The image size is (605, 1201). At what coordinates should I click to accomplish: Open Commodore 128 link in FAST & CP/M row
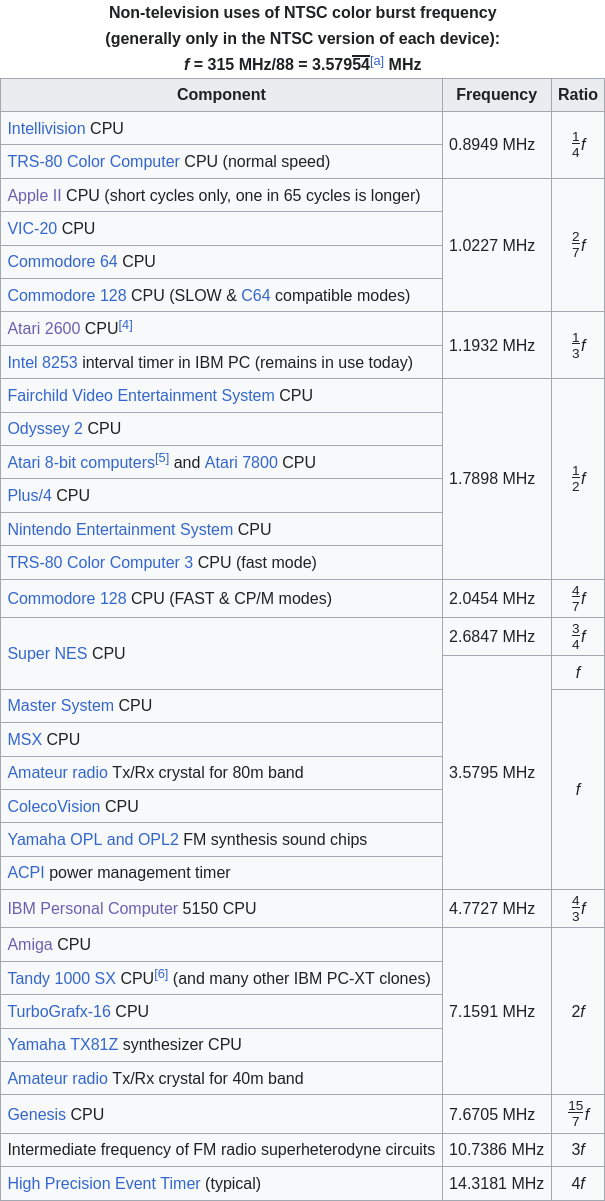coord(67,598)
